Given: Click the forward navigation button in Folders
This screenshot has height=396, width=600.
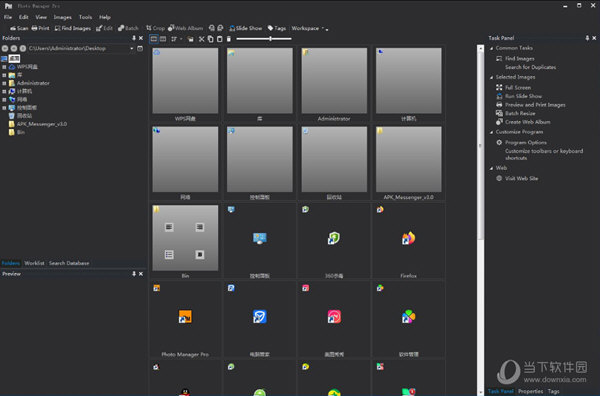Looking at the screenshot, I should pyautogui.click(x=14, y=49).
